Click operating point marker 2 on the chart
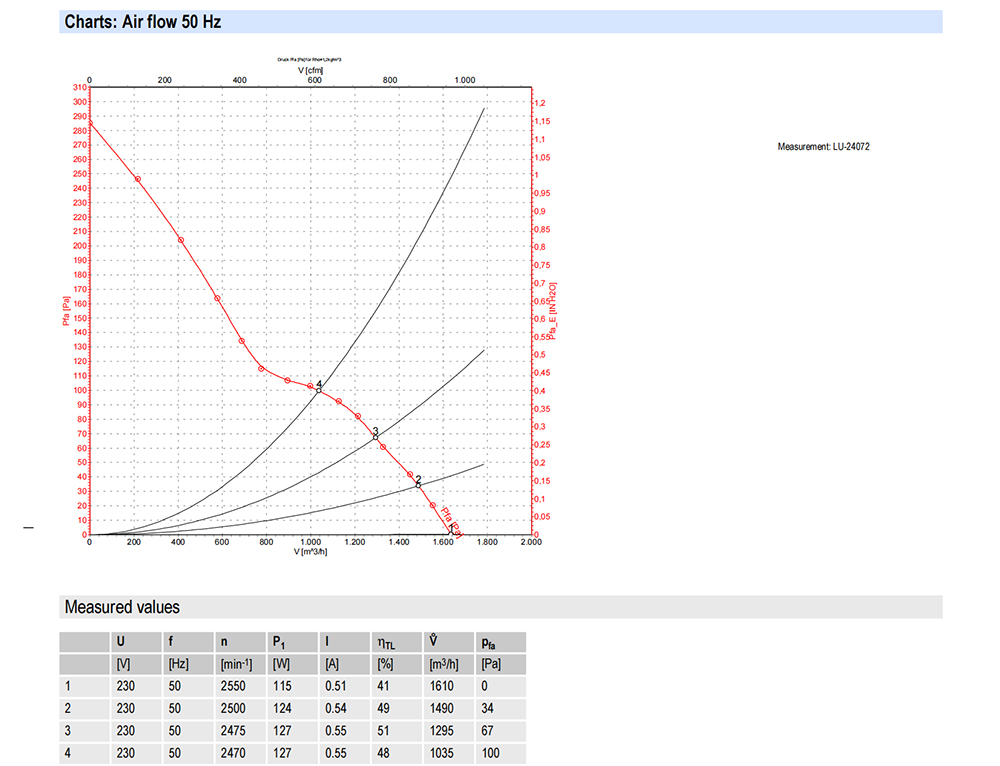Image resolution: width=1000 pixels, height=766 pixels. click(418, 485)
